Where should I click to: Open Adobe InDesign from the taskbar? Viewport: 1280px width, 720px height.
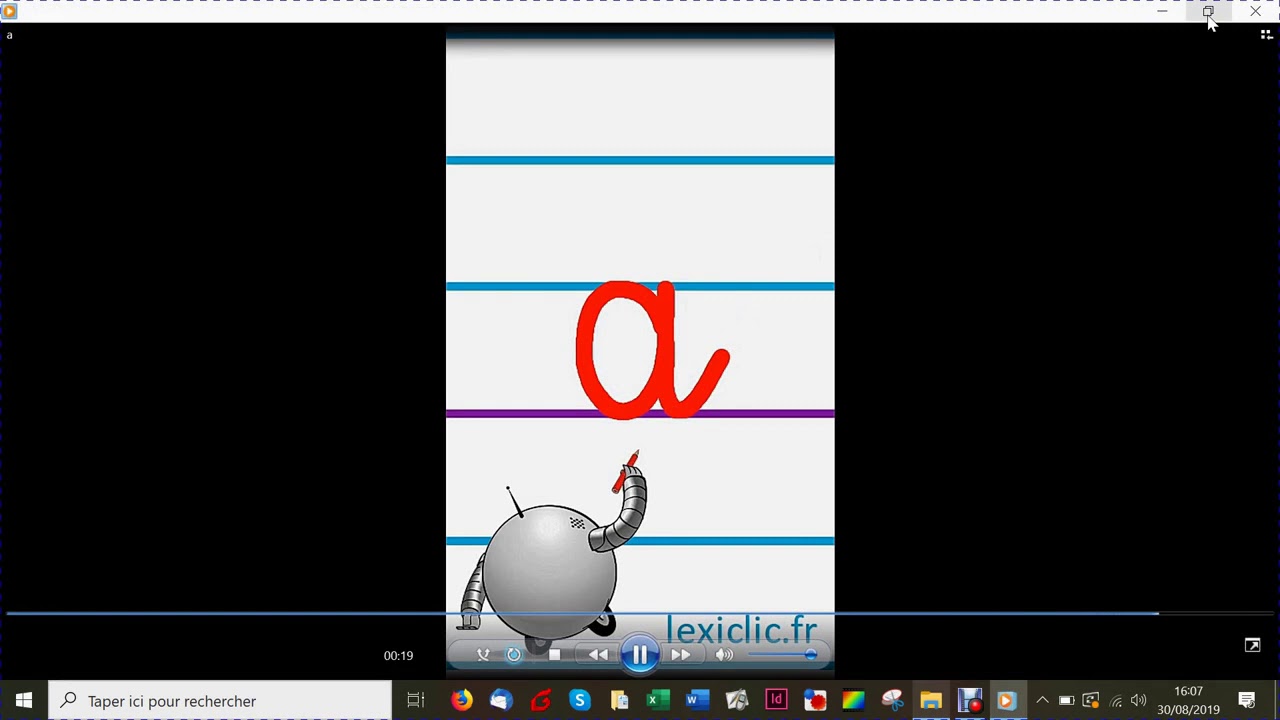coord(776,701)
